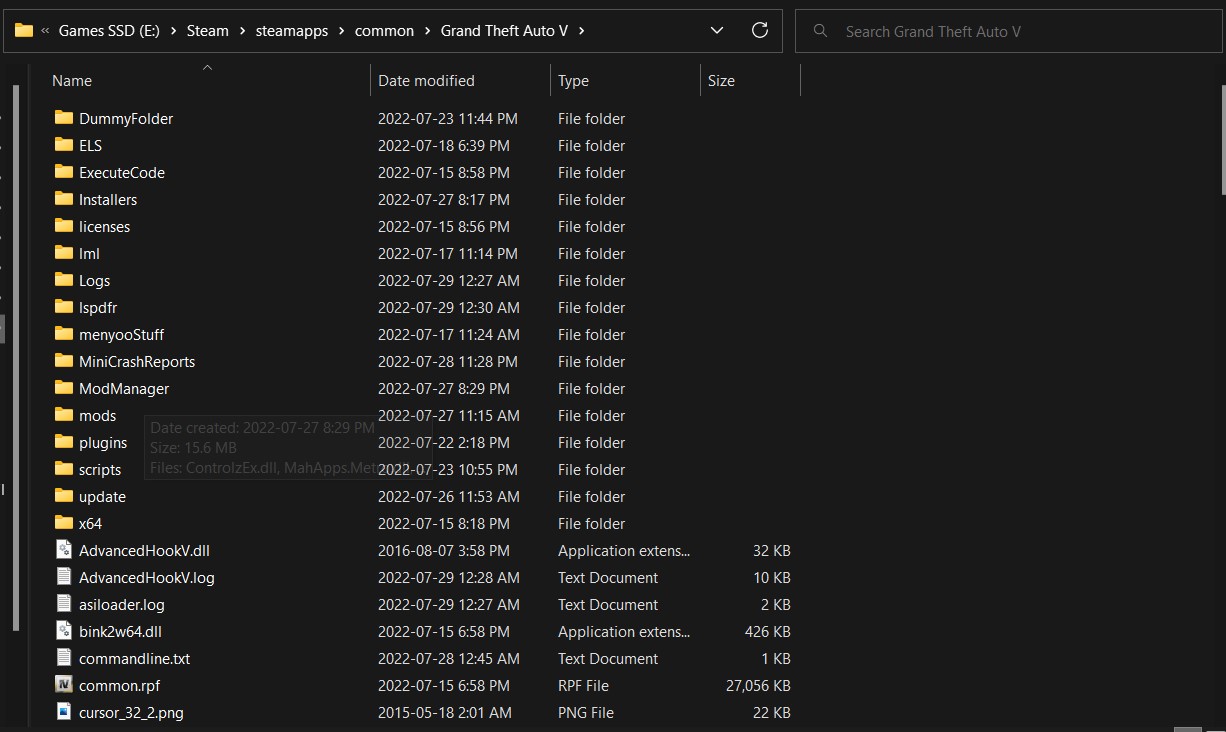Click the AdvancedHookV.dll file icon
The width and height of the screenshot is (1226, 732).
[x=64, y=550]
